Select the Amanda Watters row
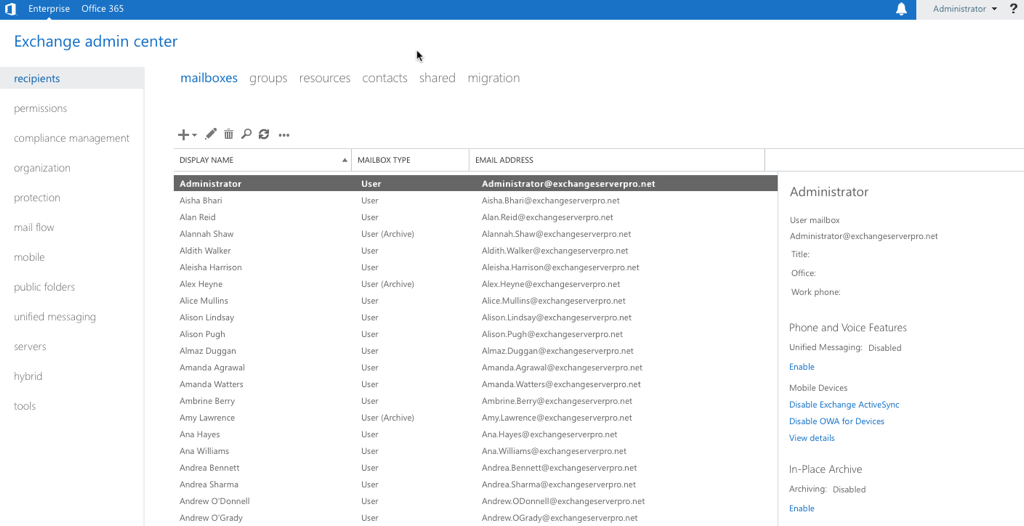 point(475,384)
